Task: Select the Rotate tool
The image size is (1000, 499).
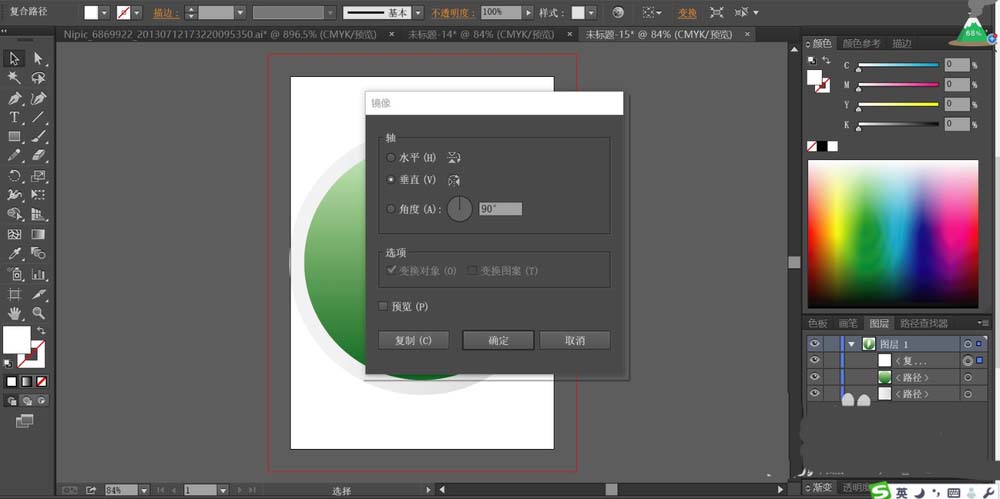Action: 14,175
